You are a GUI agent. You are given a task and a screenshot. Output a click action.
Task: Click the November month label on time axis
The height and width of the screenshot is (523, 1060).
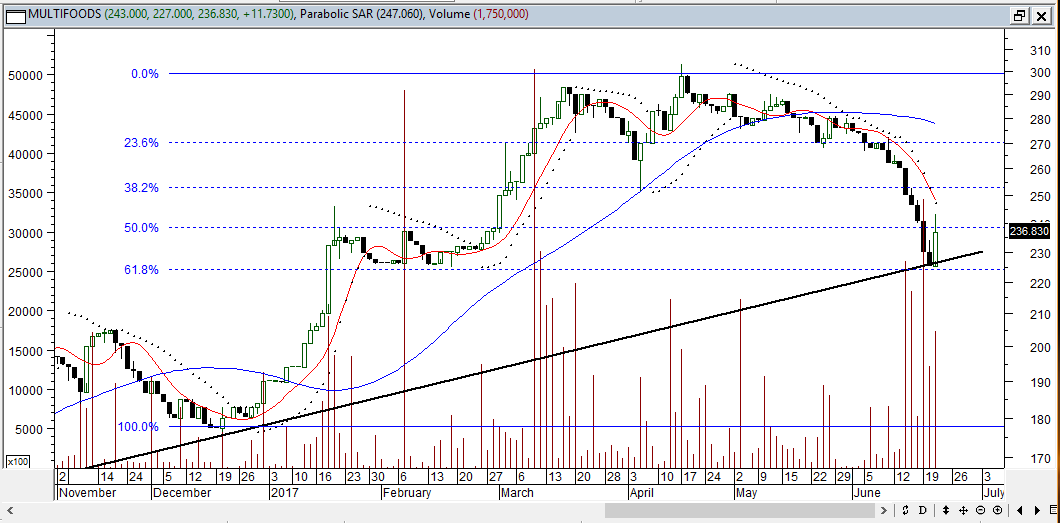[88, 493]
